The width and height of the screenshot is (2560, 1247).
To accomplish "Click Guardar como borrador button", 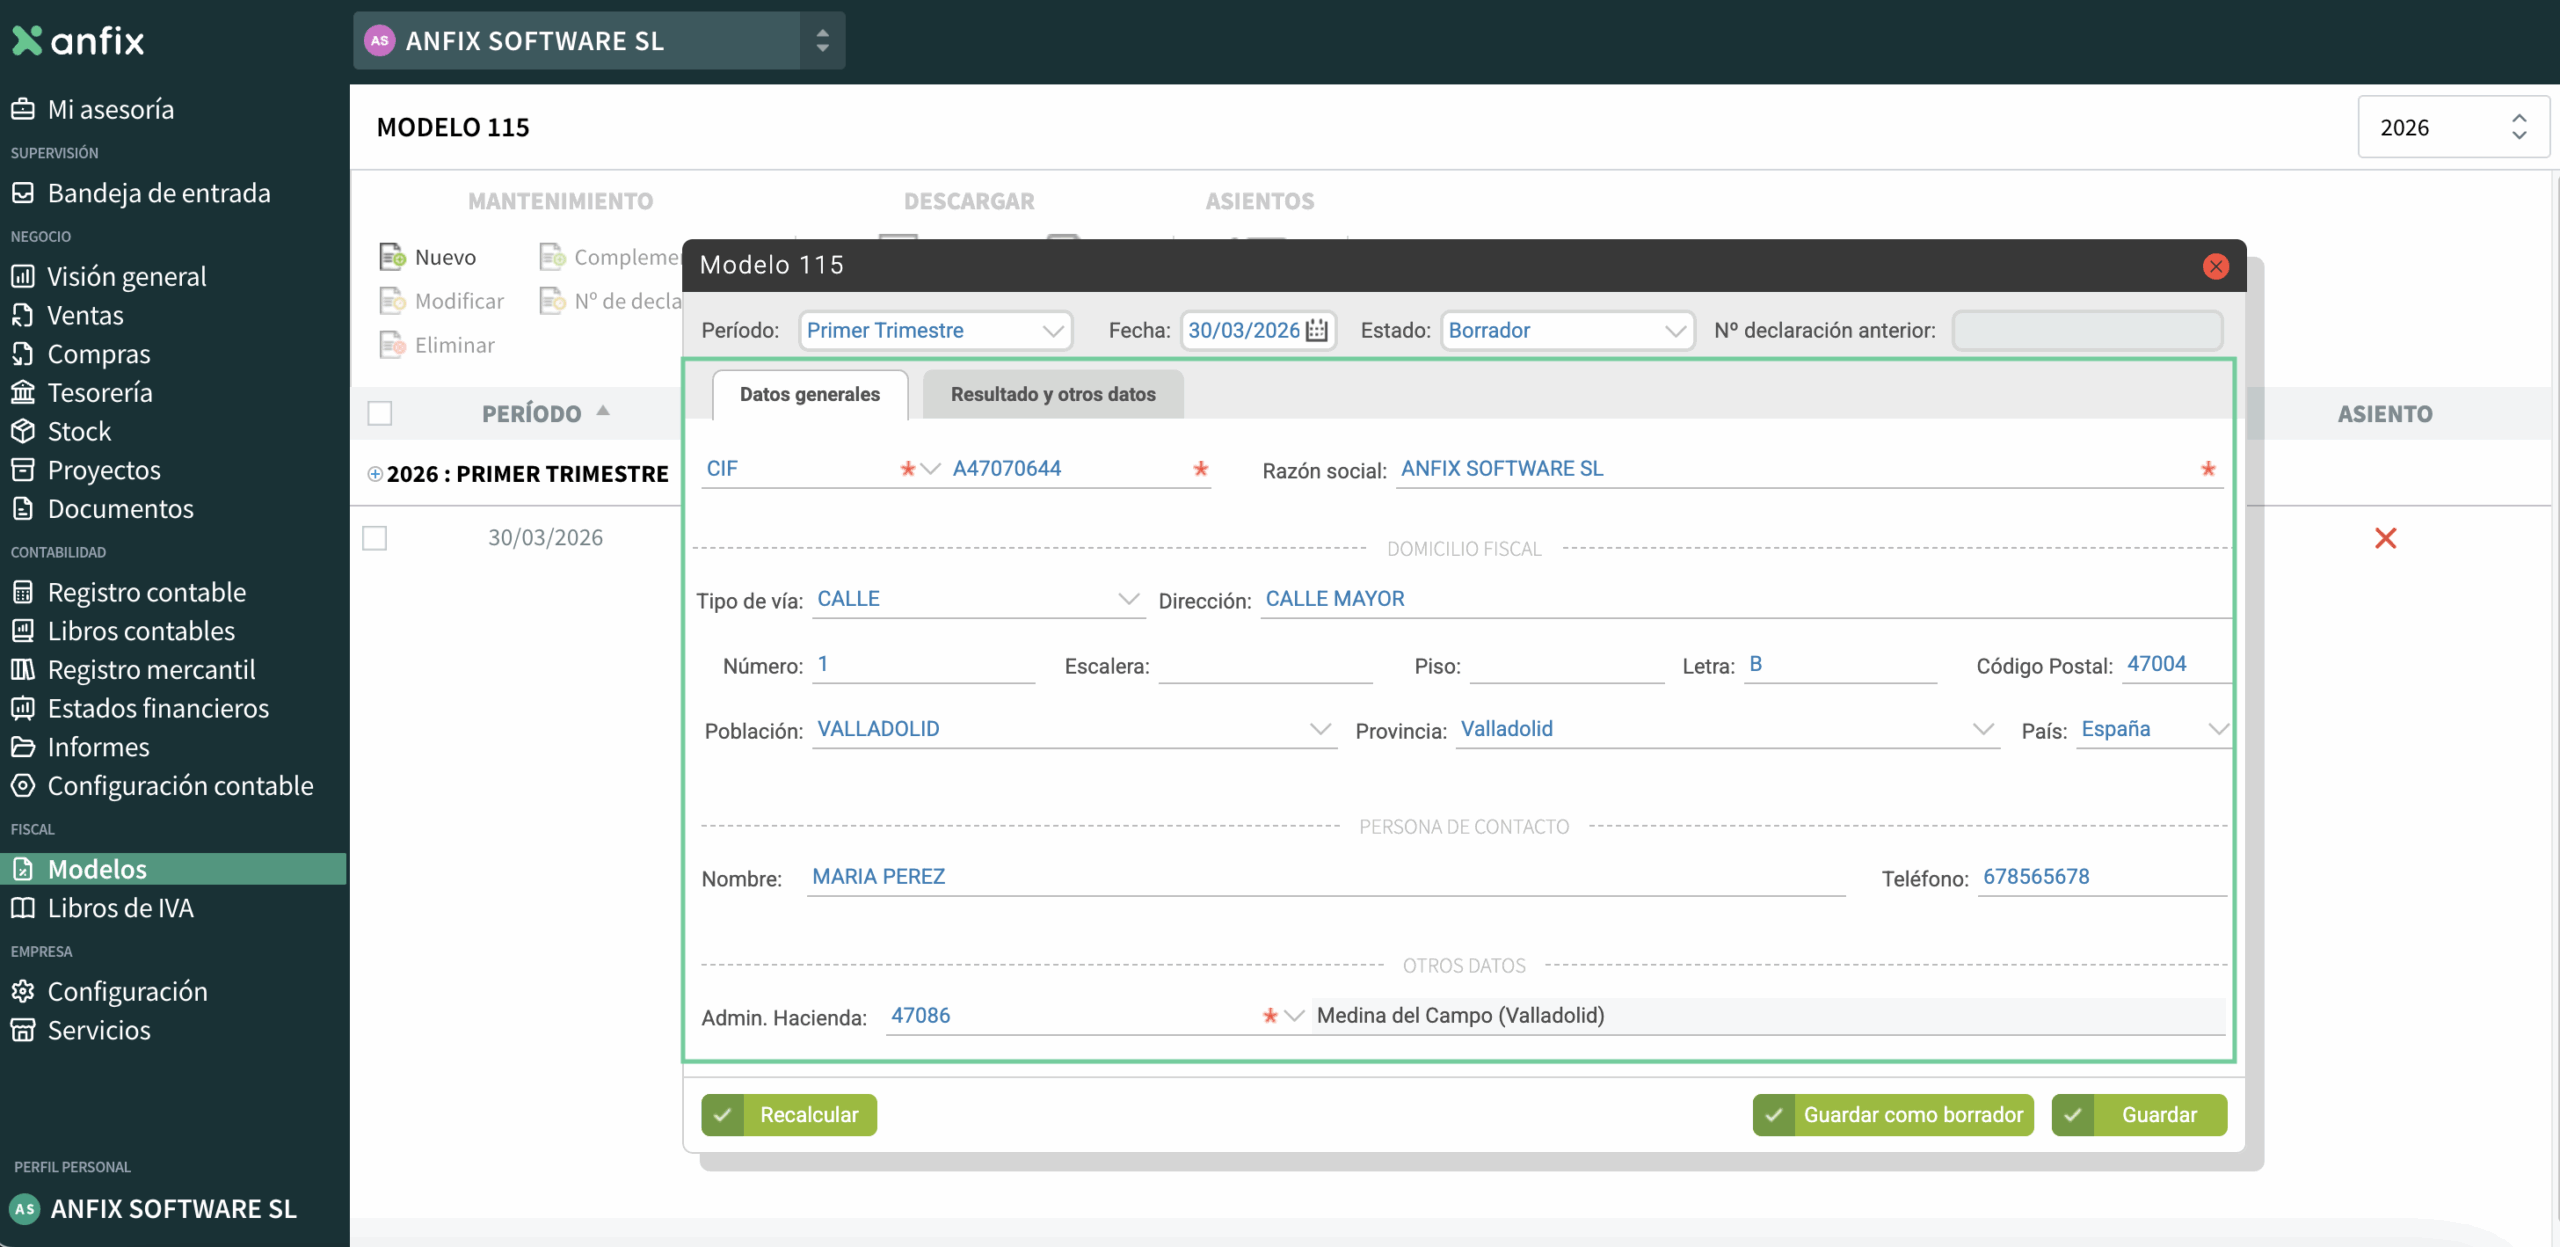I will pyautogui.click(x=1893, y=1115).
